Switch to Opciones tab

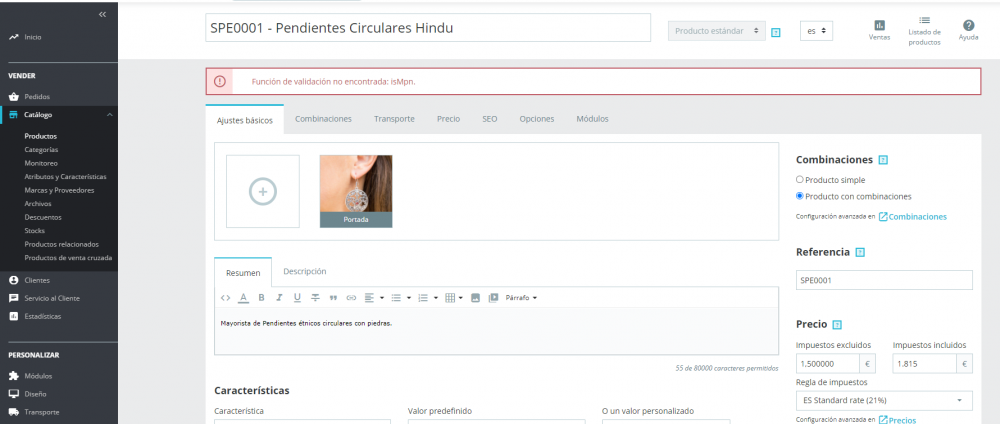tap(537, 119)
